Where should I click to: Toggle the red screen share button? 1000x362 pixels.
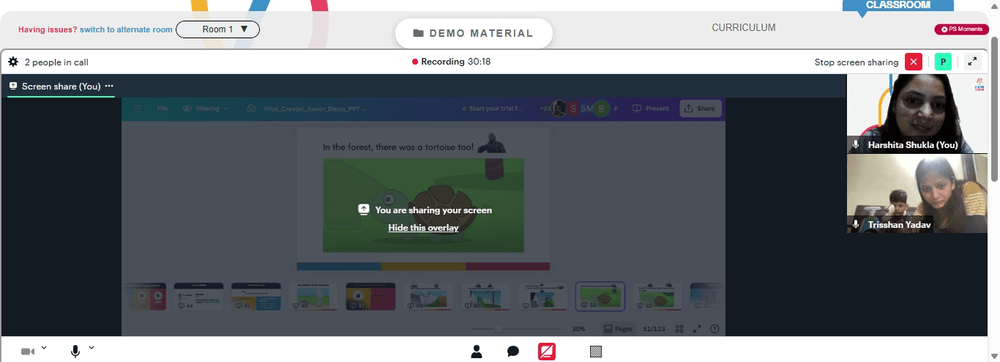click(x=547, y=351)
